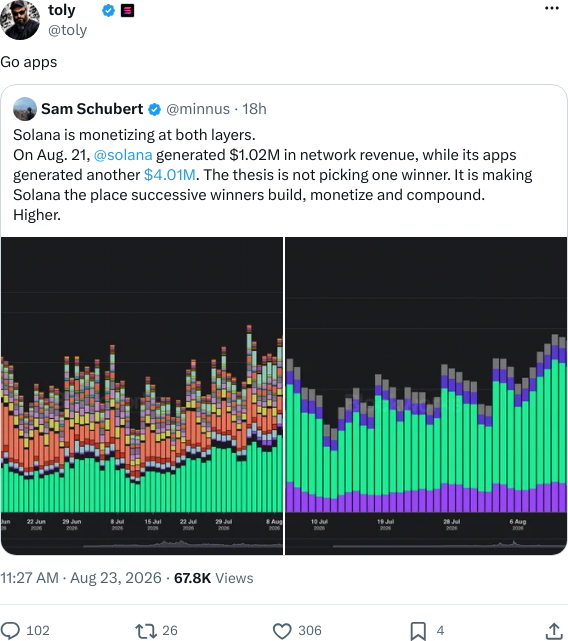The width and height of the screenshot is (568, 641).
Task: Click the Solana affiliate badge icon
Action: (128, 11)
